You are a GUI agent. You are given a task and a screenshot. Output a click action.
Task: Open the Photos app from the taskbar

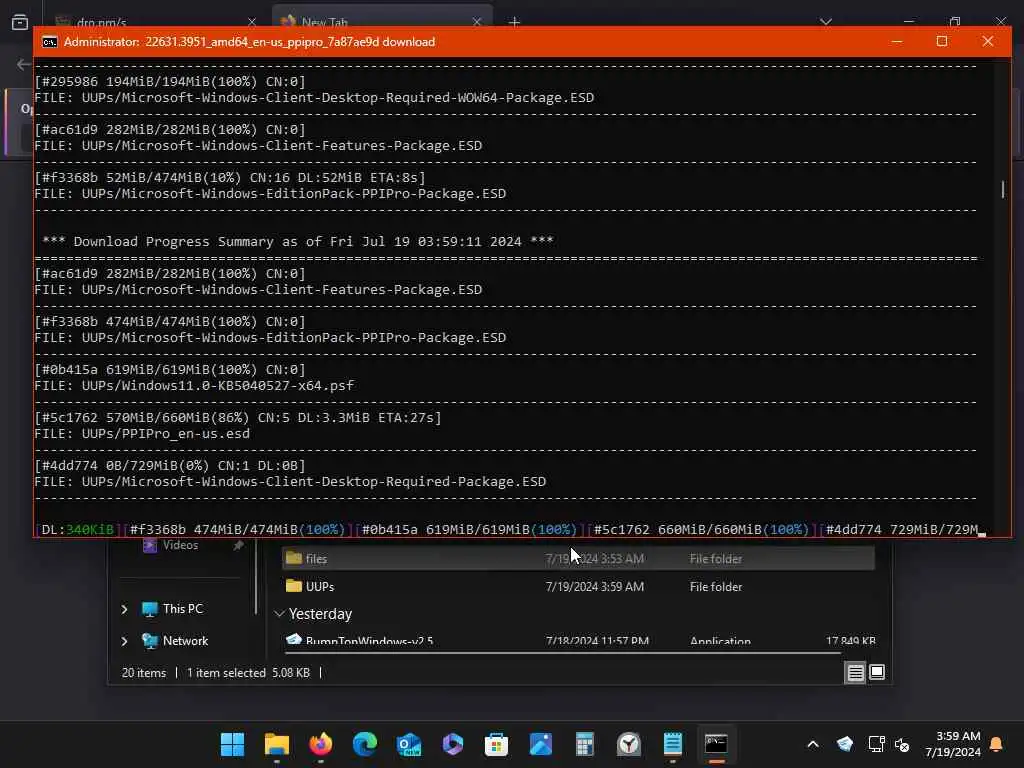point(541,744)
